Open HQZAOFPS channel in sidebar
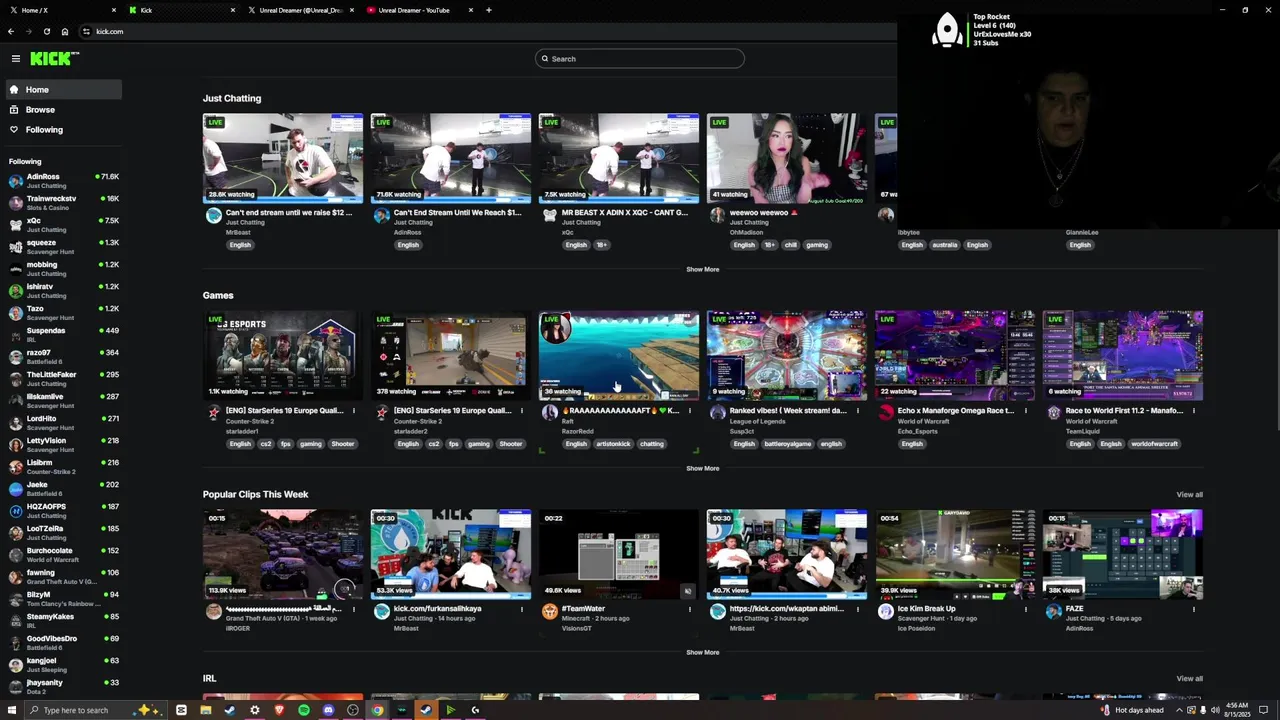The width and height of the screenshot is (1280, 720). click(63, 511)
